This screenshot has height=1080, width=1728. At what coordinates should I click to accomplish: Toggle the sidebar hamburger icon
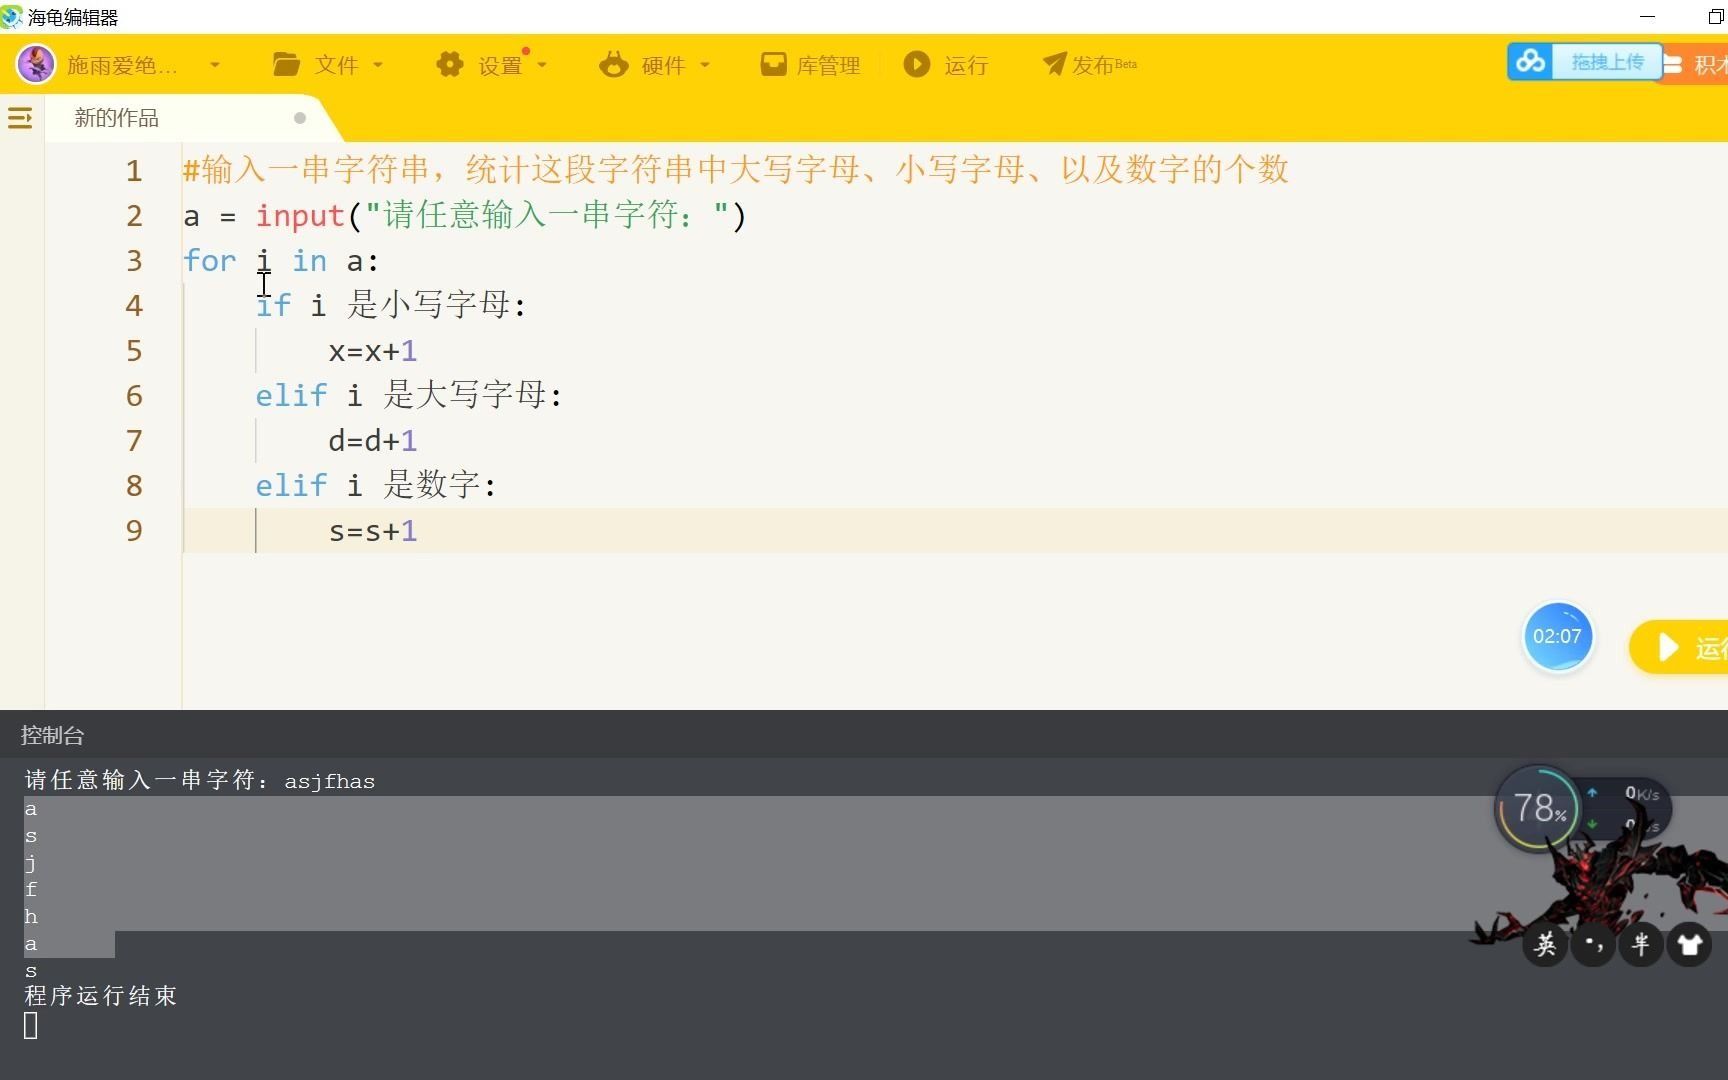click(x=20, y=118)
